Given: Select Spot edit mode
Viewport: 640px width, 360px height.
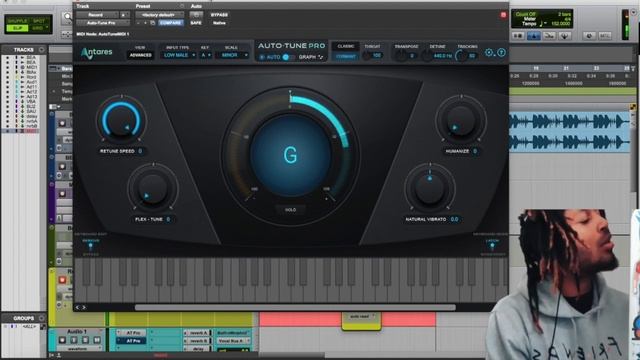Looking at the screenshot, I should (x=39, y=20).
